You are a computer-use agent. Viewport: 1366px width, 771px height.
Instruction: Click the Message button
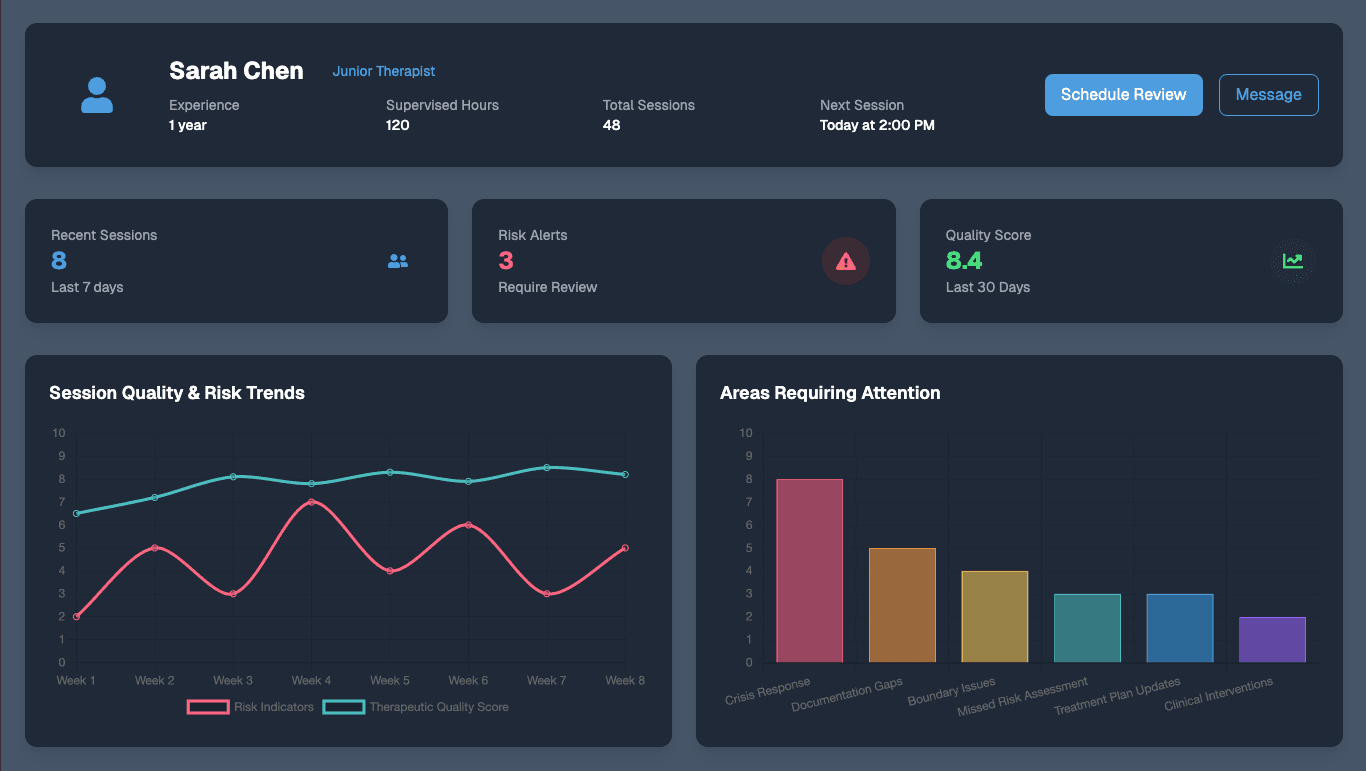[x=1269, y=95]
